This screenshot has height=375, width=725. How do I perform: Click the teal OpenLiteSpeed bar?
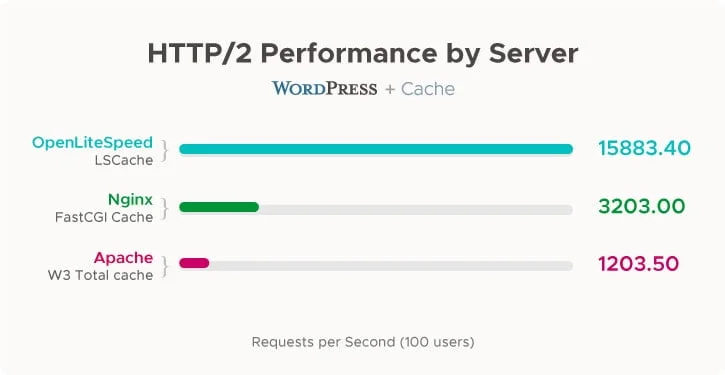376,149
